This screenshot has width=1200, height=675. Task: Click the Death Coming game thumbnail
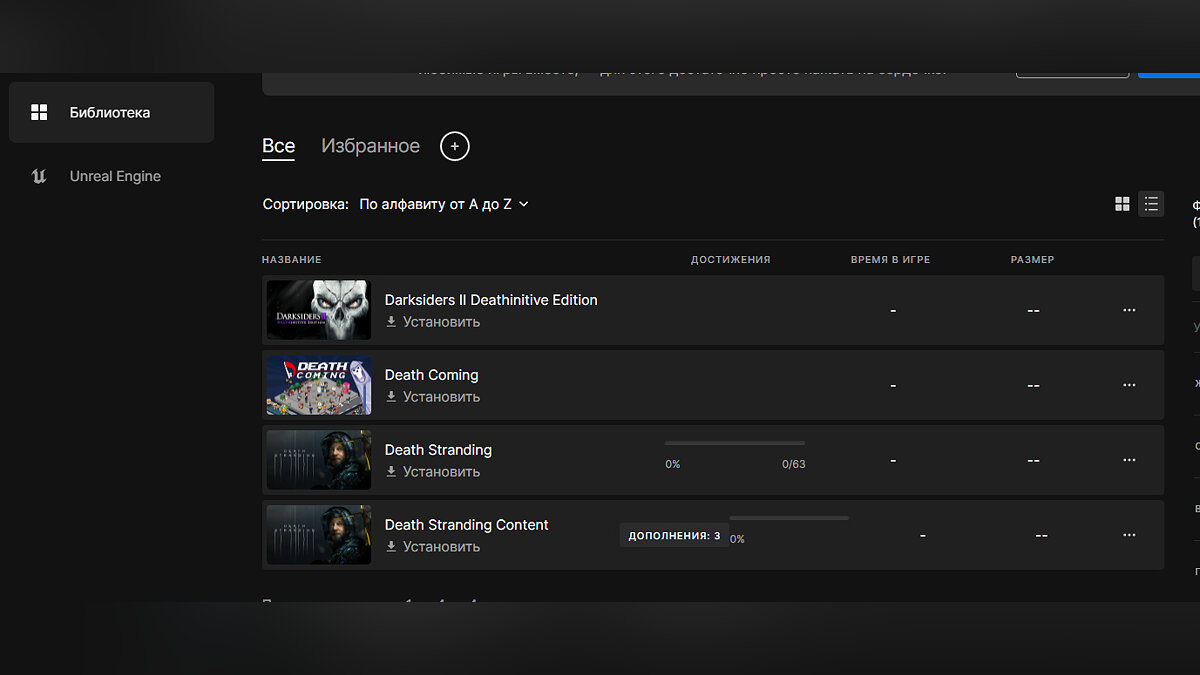tap(319, 385)
